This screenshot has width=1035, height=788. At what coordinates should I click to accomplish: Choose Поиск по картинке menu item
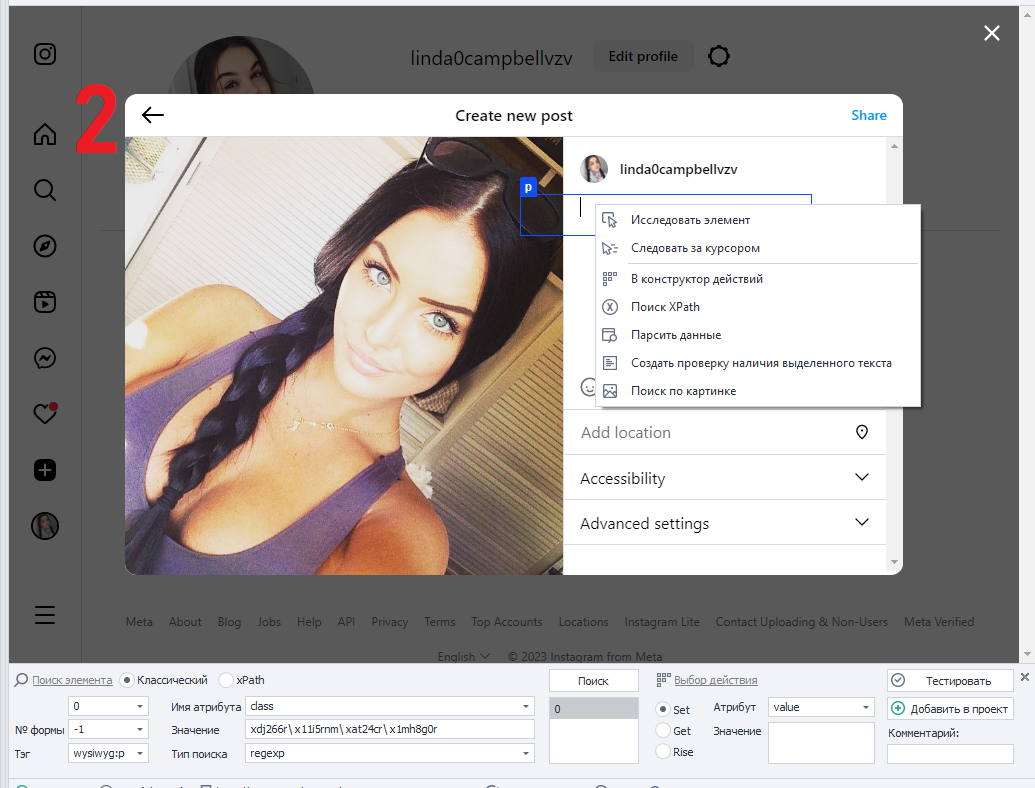click(x=758, y=391)
